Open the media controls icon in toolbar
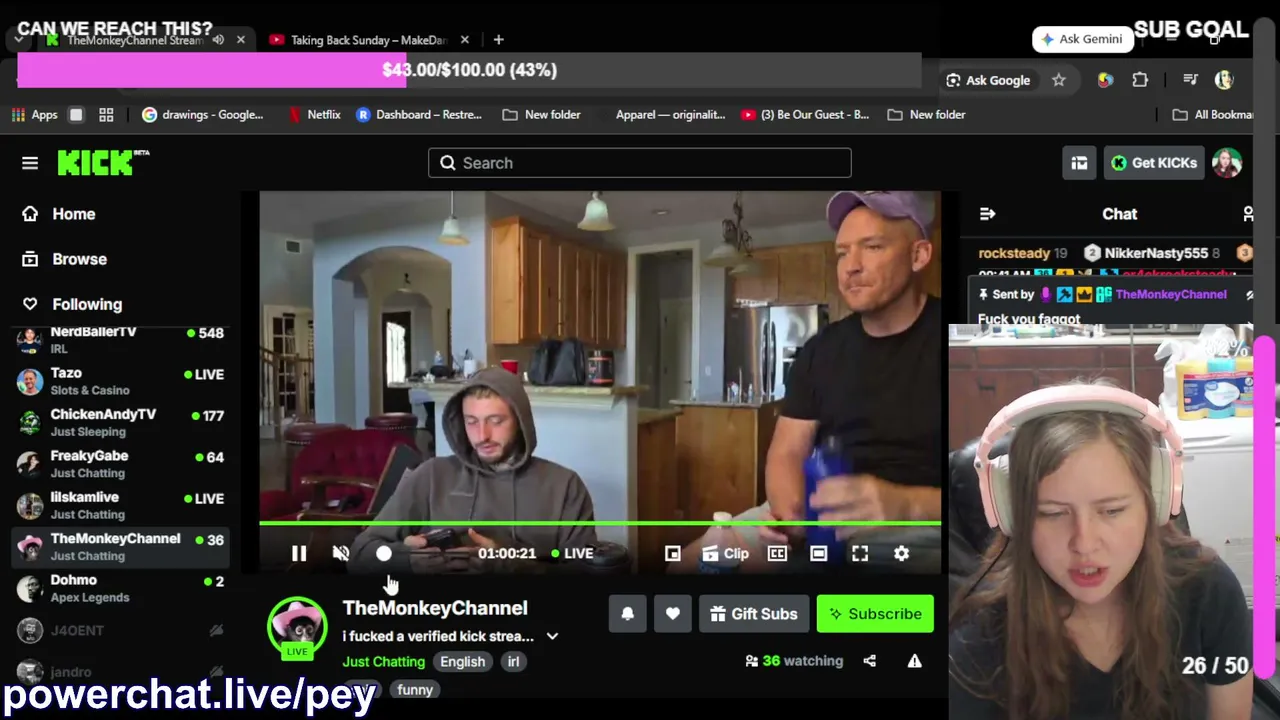The image size is (1280, 720). (1190, 80)
